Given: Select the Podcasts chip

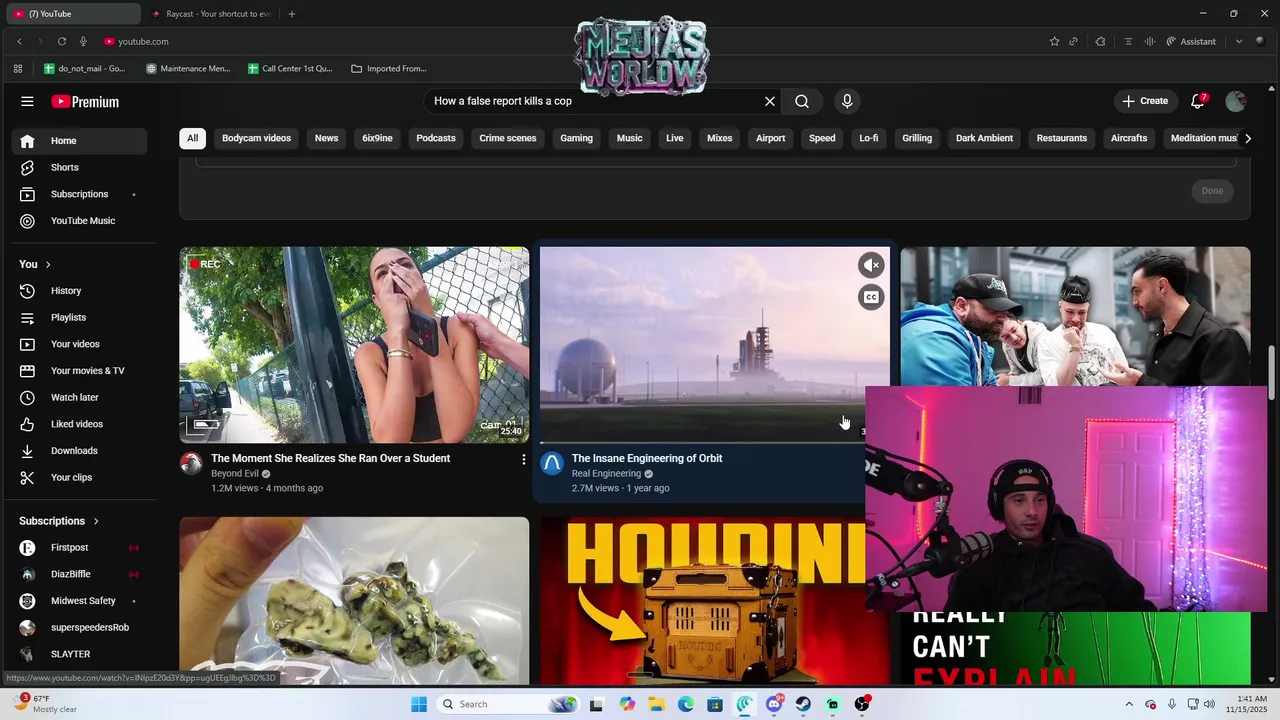Looking at the screenshot, I should 436,138.
